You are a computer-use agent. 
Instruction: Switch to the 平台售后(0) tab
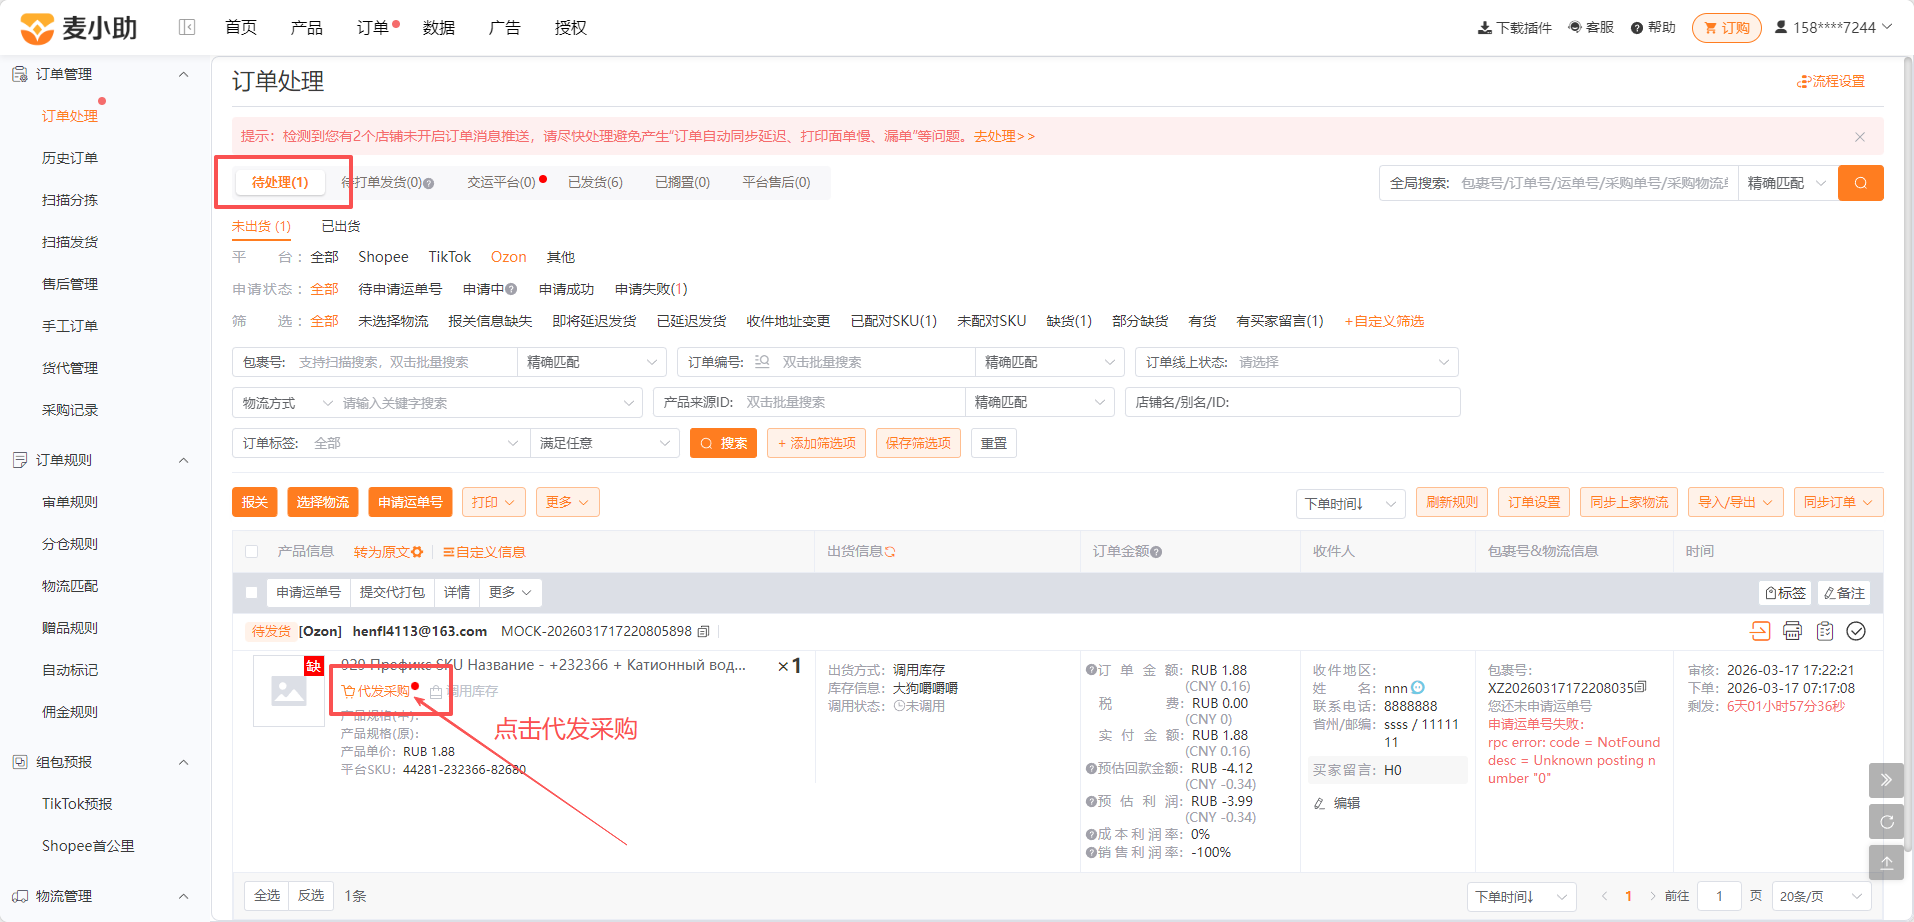coord(776,182)
